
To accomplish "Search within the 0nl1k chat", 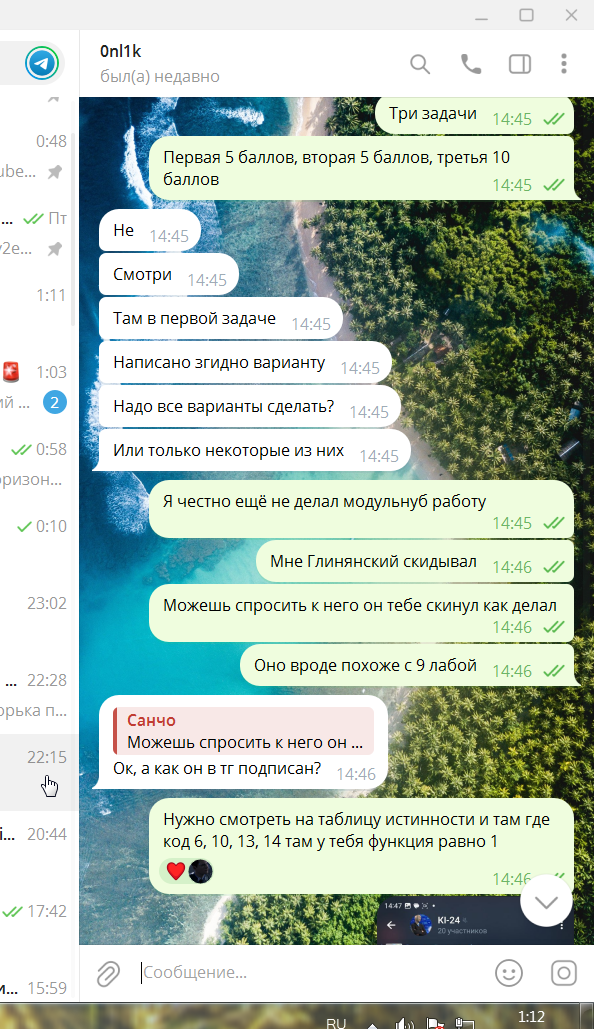I will tap(420, 64).
